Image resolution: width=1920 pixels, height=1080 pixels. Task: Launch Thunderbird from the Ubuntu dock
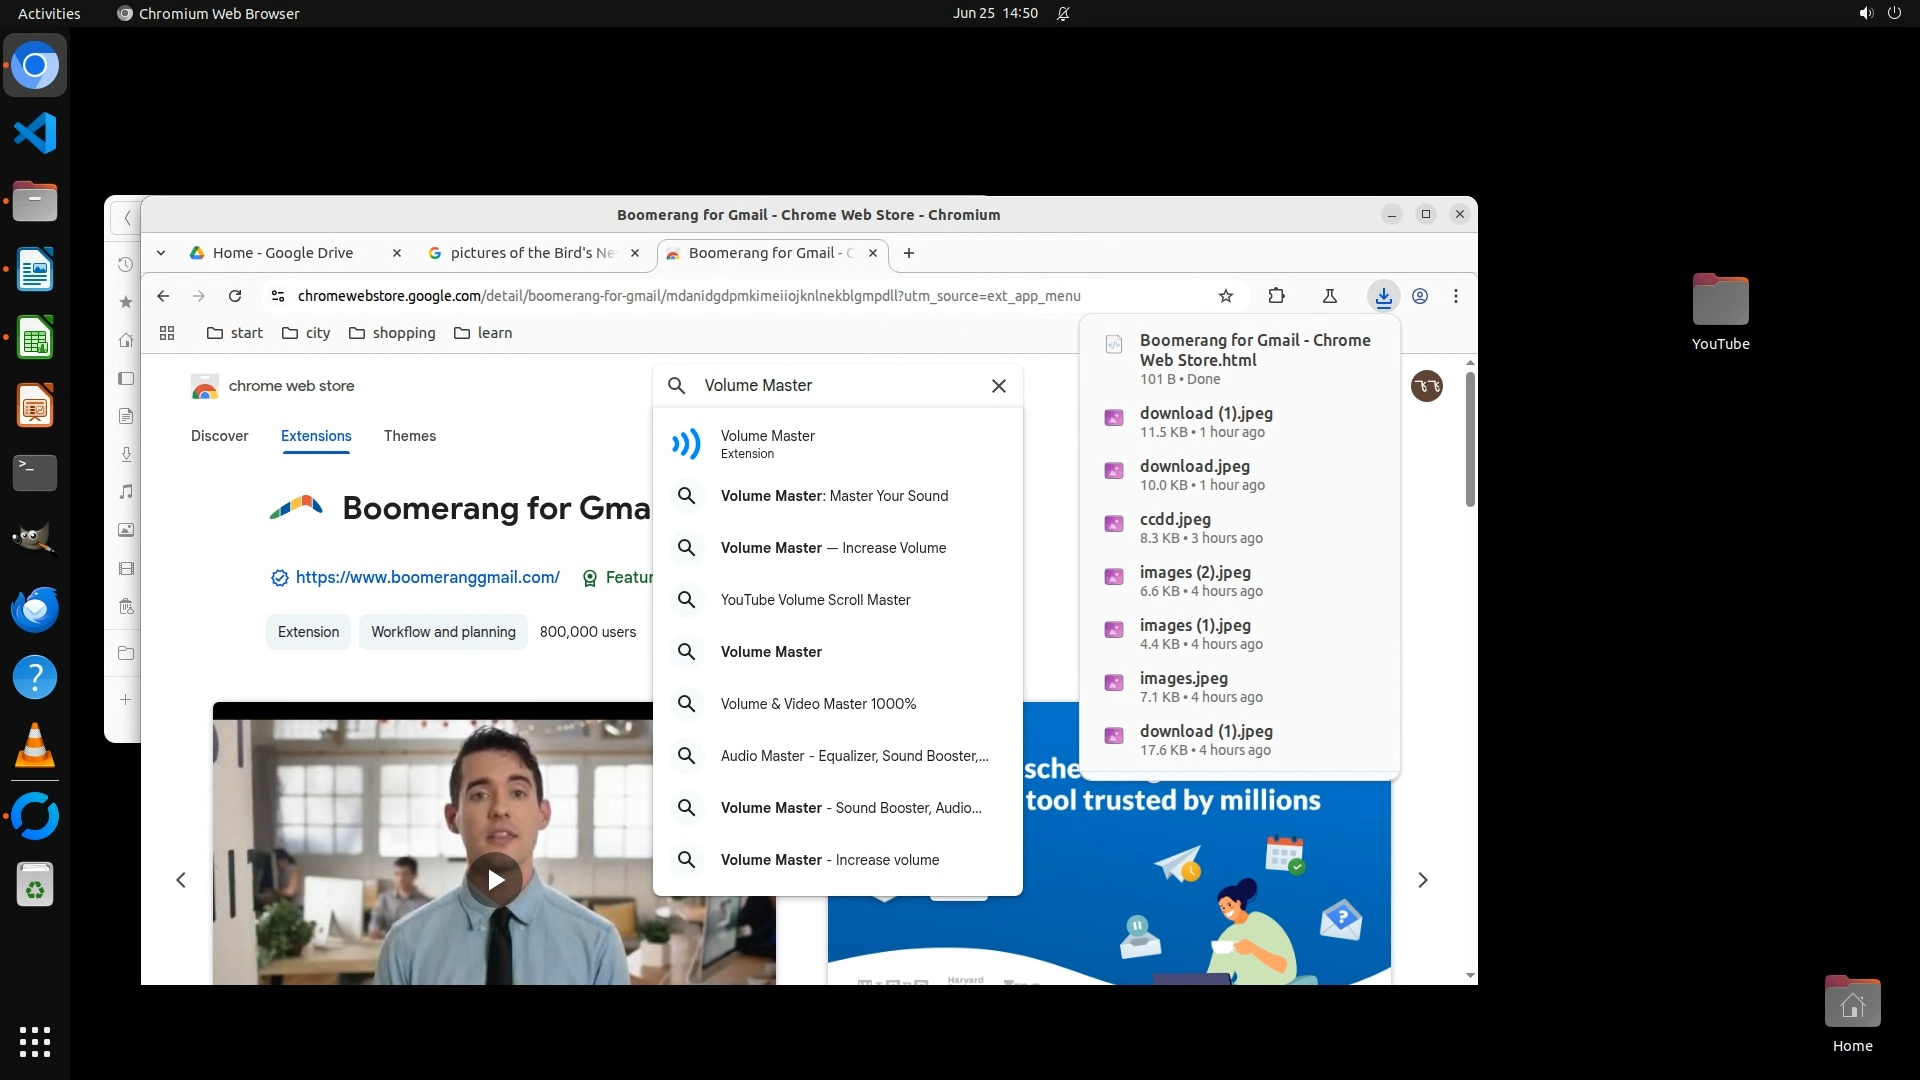pos(35,609)
